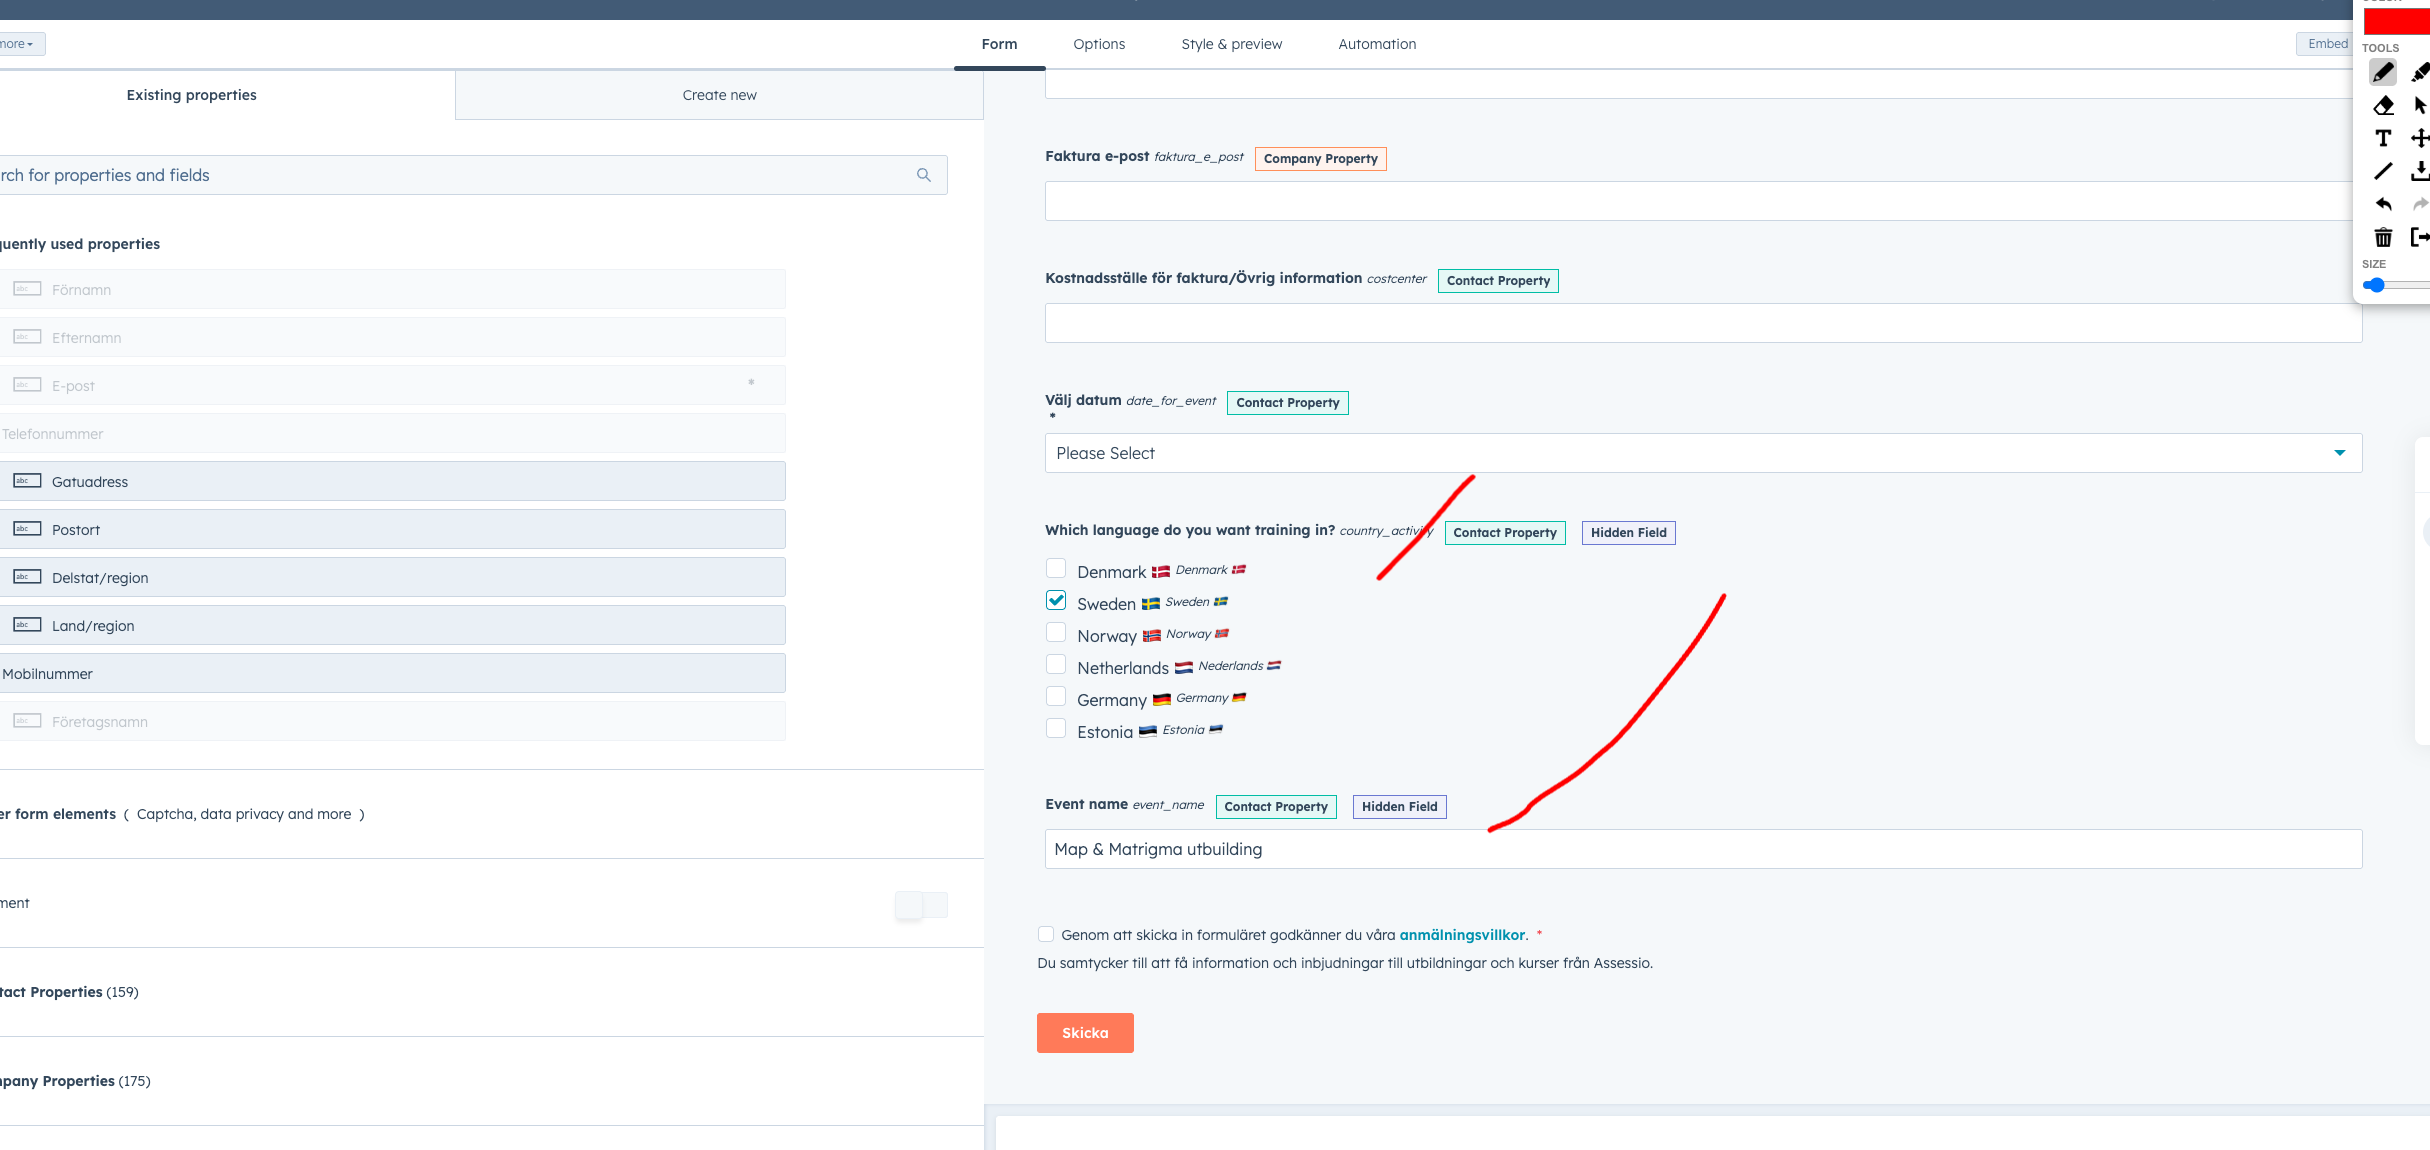Click the Event name text field
Viewport: 2430px width, 1150px height.
coord(1702,849)
